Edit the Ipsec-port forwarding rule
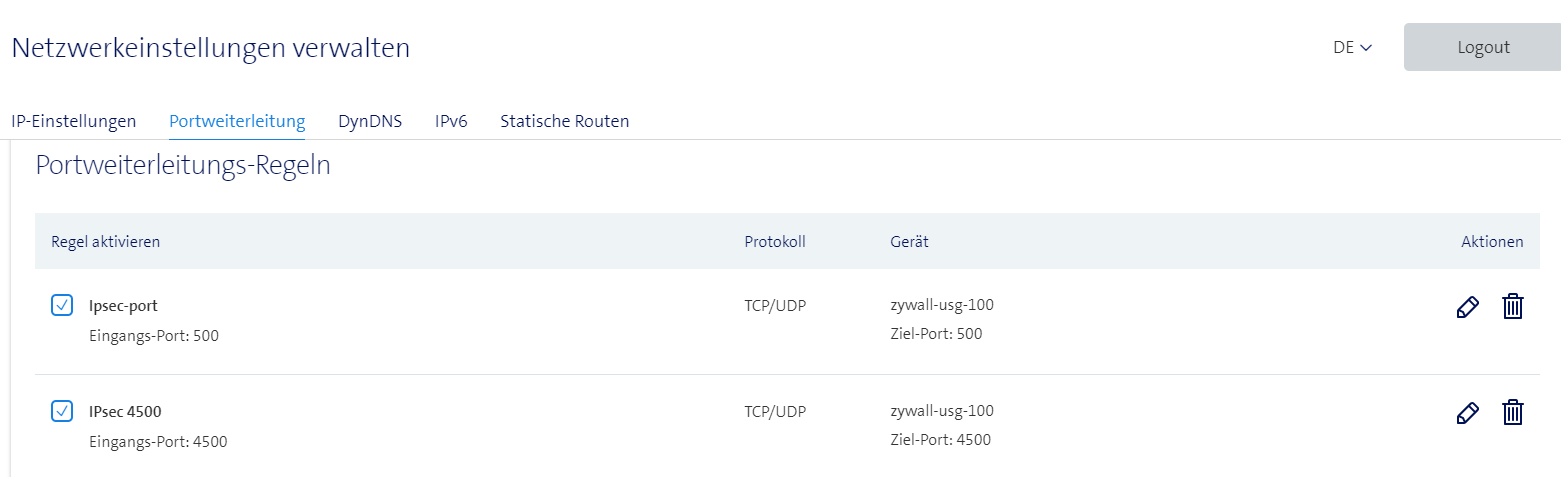Image resolution: width=1561 pixels, height=477 pixels. [x=1467, y=307]
